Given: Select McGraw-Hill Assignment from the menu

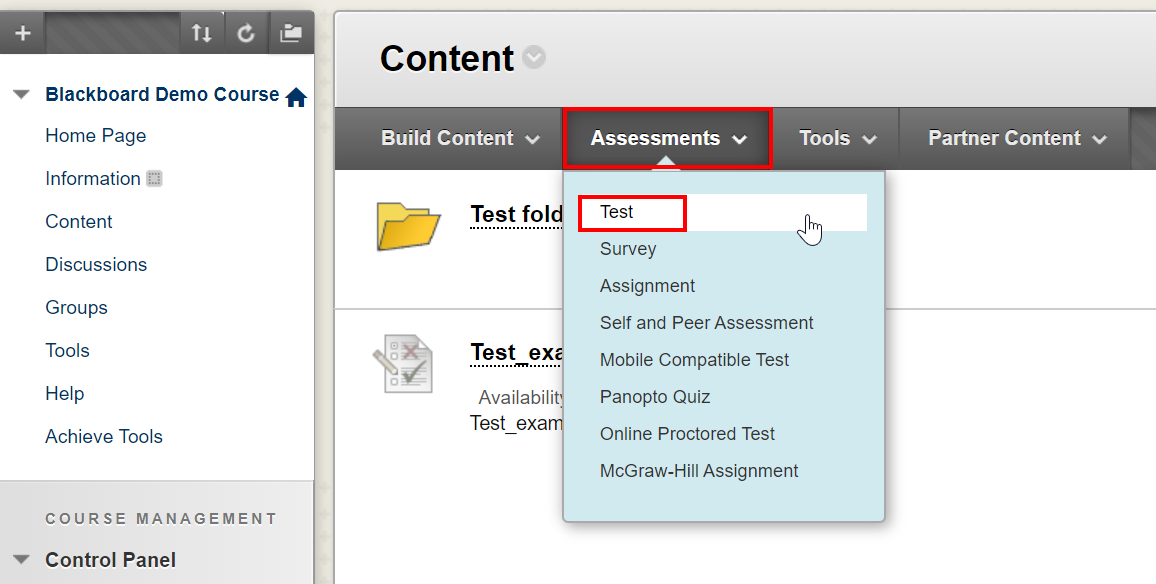Looking at the screenshot, I should click(x=697, y=470).
